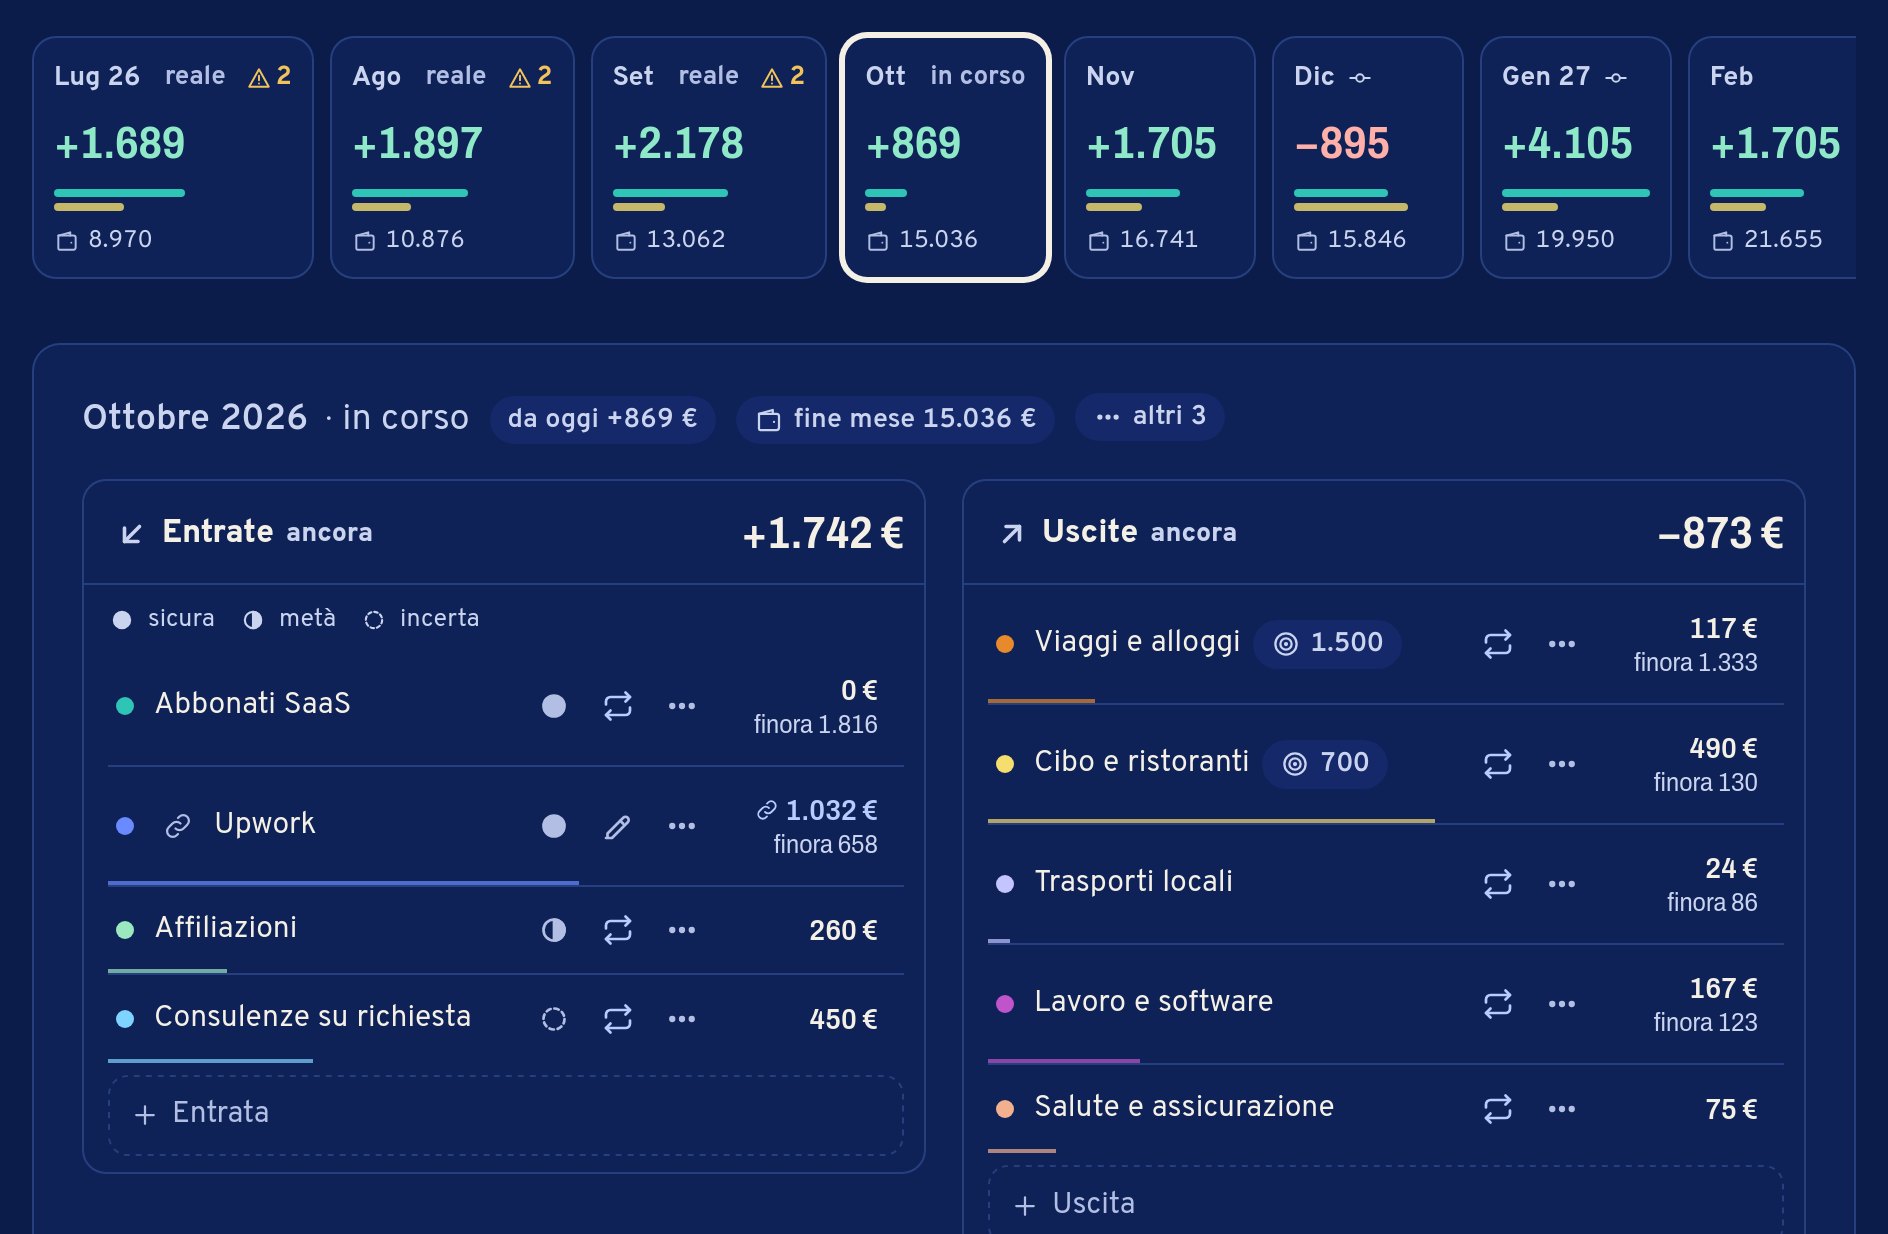Open the Dic month card
This screenshot has width=1888, height=1234.
point(1368,158)
